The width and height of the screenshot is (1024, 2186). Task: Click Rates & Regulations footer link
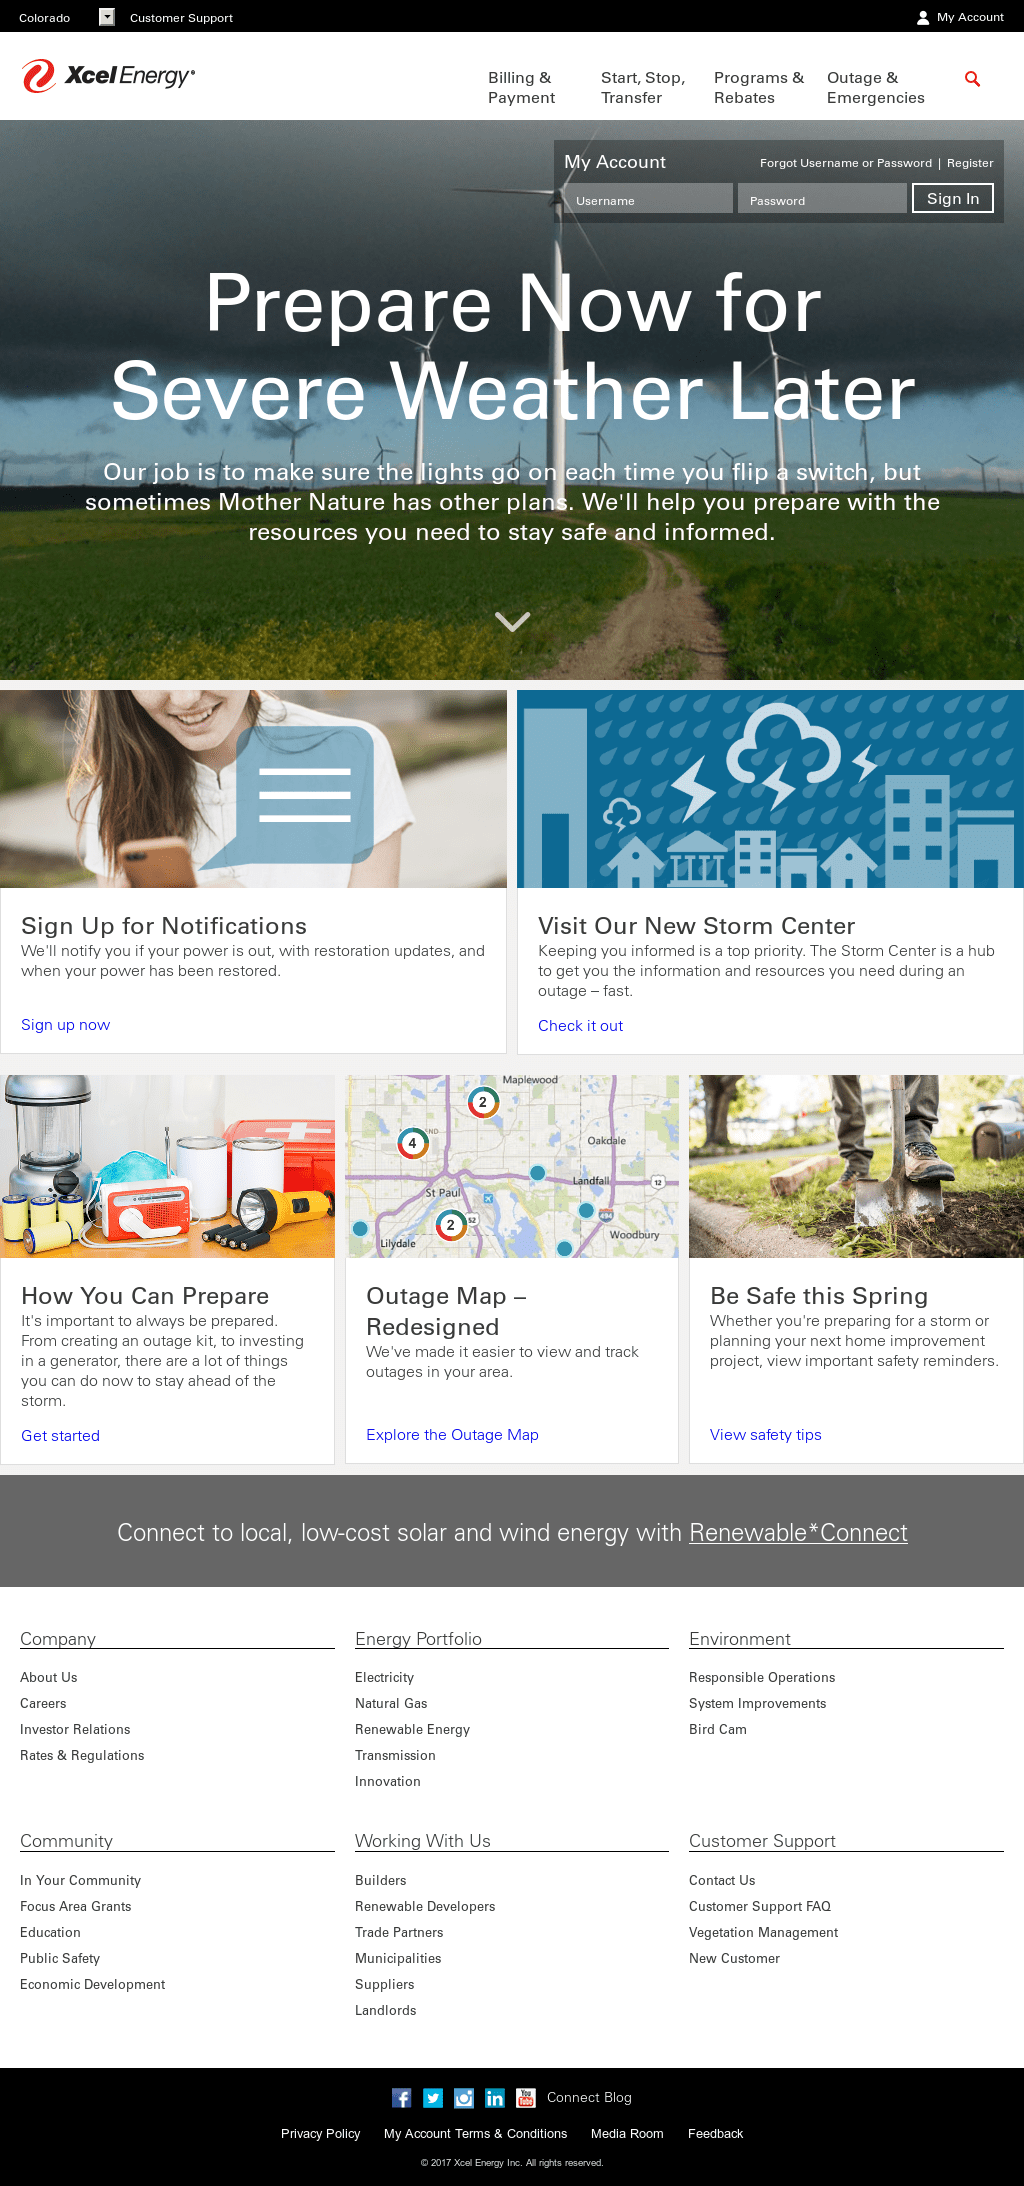tap(82, 1756)
